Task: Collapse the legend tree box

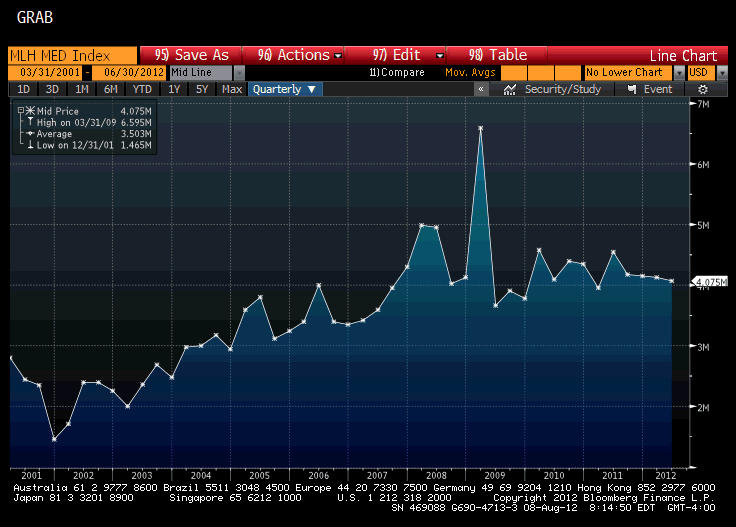Action: point(21,110)
